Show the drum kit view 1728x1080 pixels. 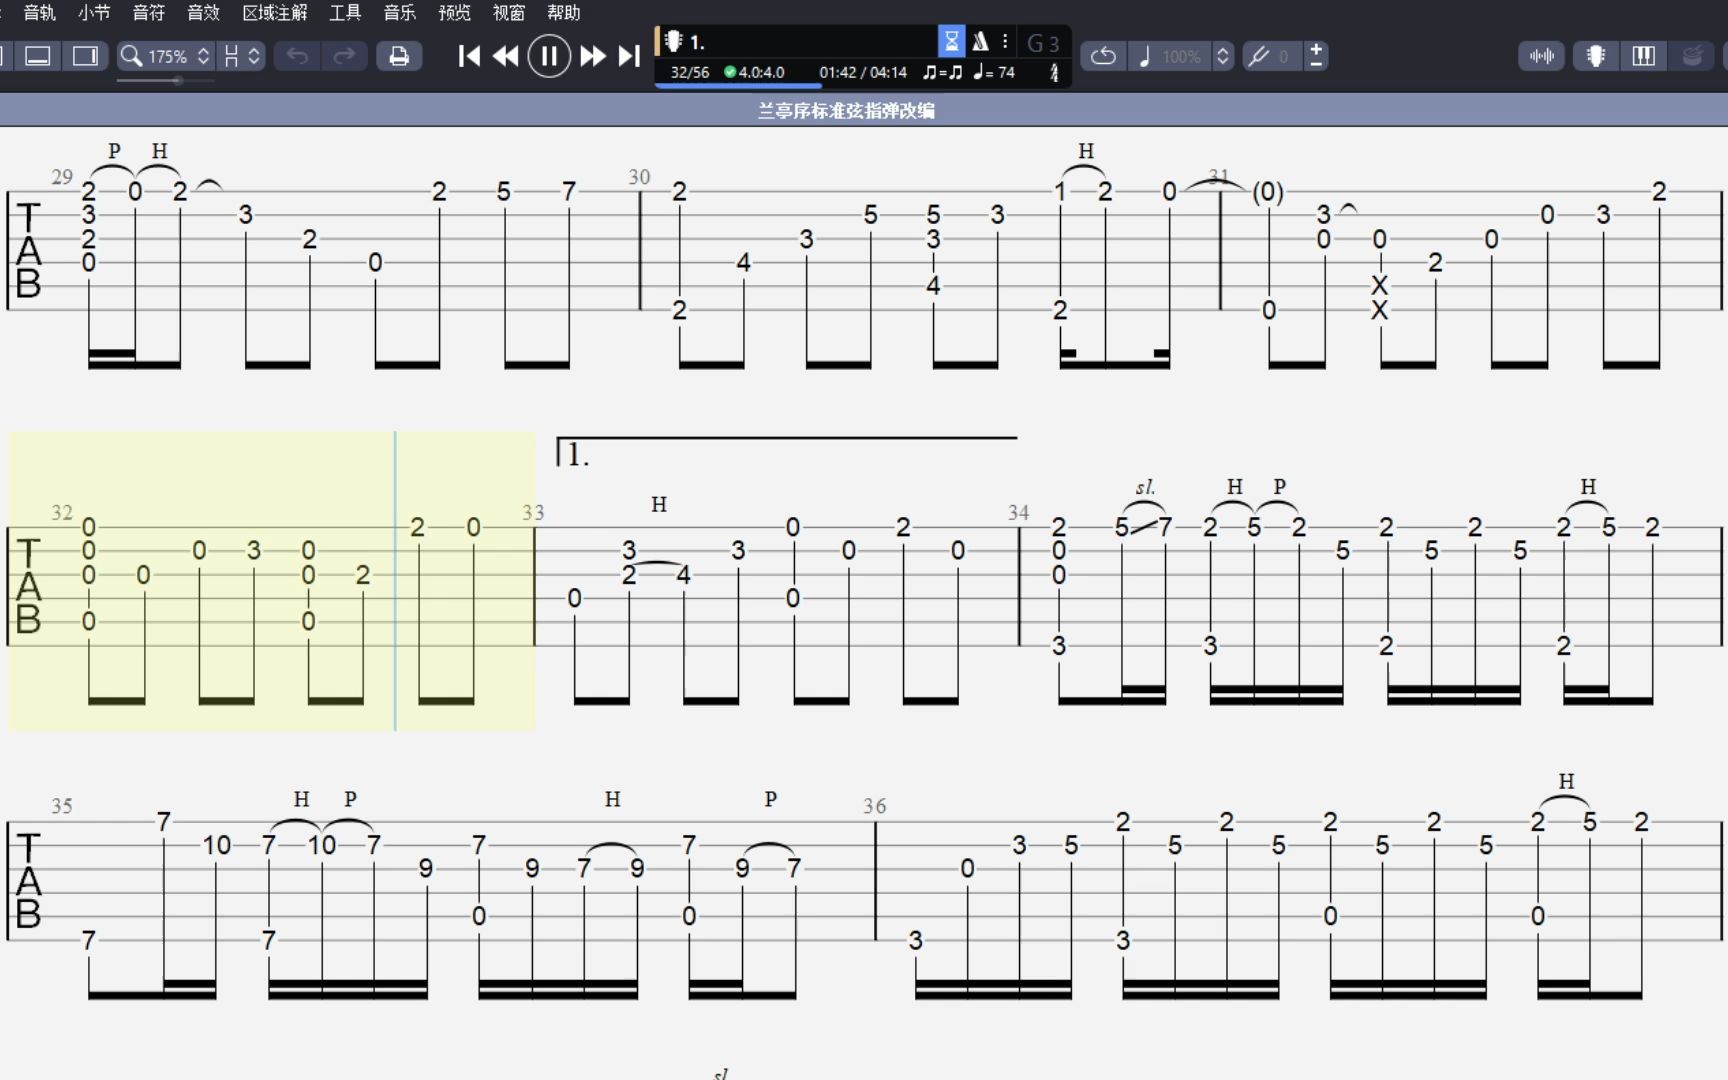(1692, 56)
